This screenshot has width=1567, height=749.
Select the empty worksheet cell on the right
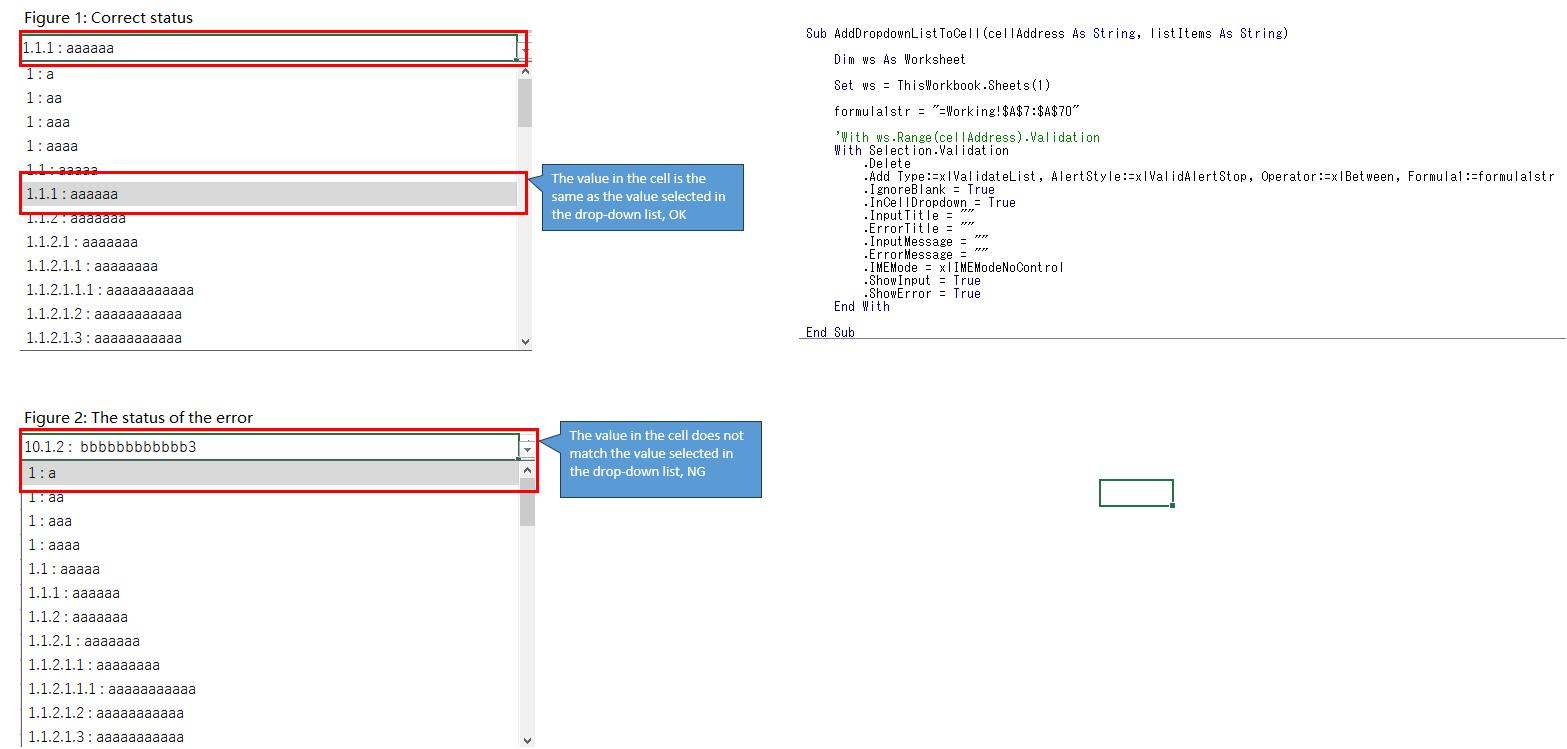pos(1136,492)
